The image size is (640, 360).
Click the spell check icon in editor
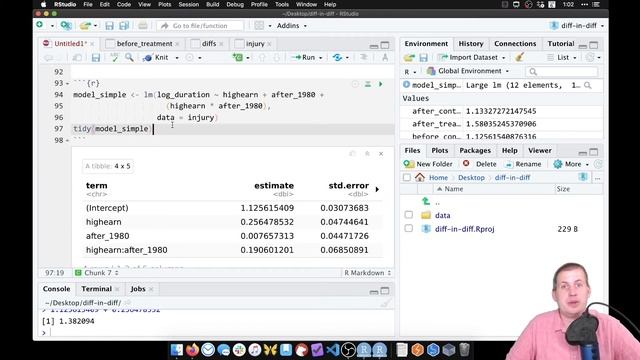tap(114, 58)
